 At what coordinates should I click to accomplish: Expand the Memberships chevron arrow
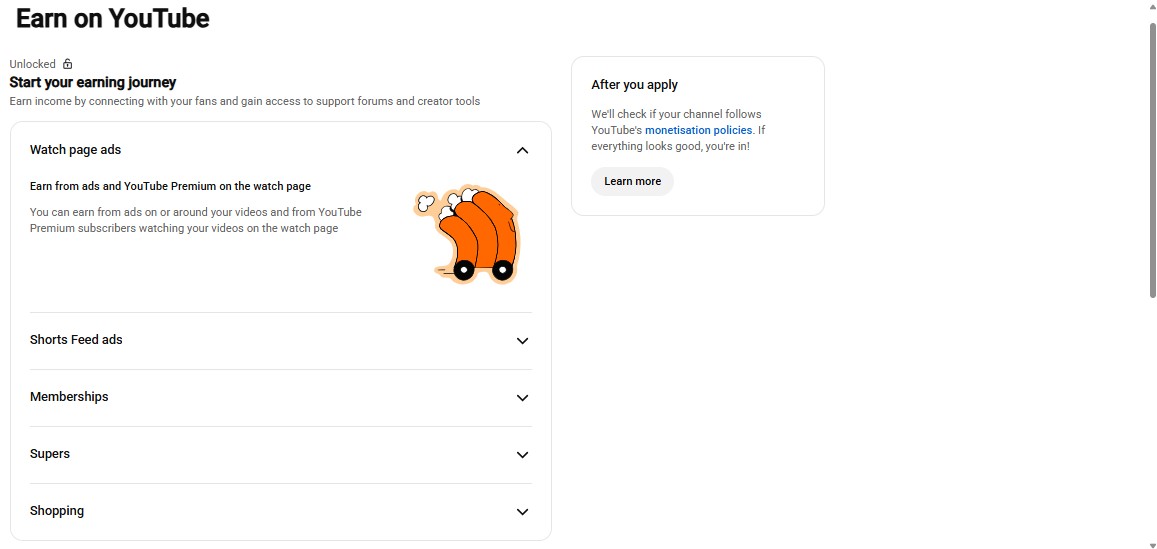click(522, 398)
